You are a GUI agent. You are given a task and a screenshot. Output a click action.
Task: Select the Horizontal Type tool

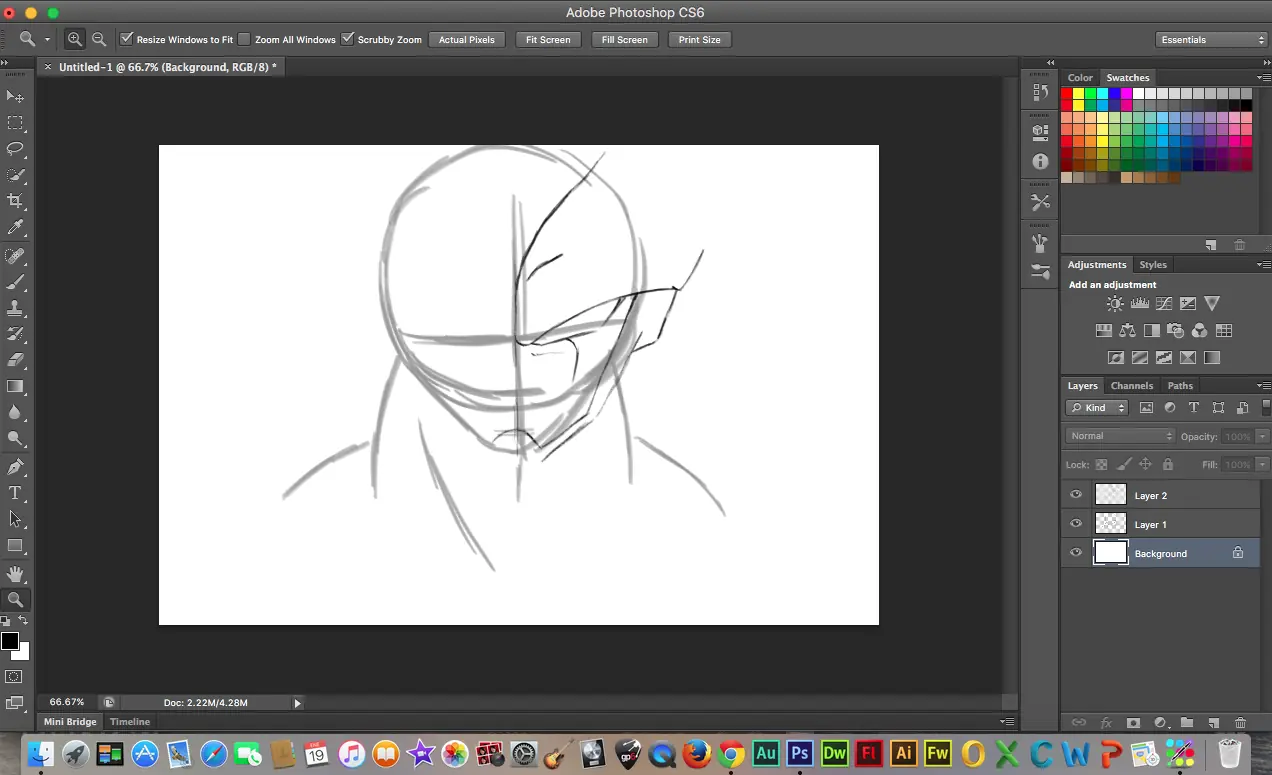pyautogui.click(x=16, y=493)
